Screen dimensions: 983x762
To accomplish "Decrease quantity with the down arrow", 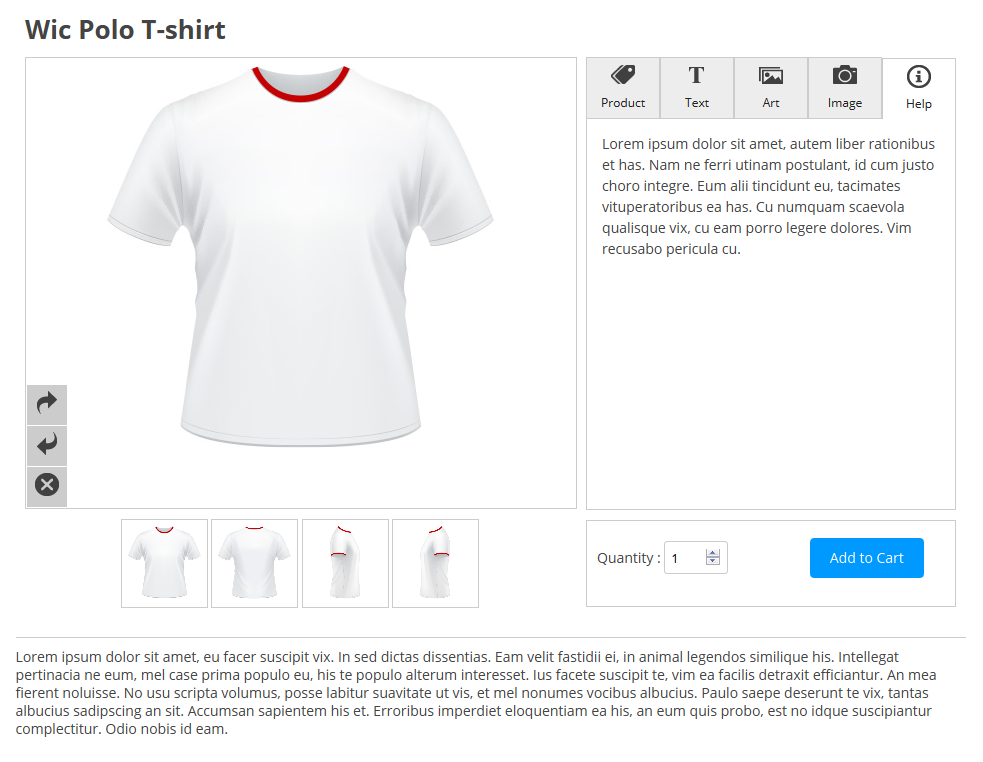I will pos(713,561).
